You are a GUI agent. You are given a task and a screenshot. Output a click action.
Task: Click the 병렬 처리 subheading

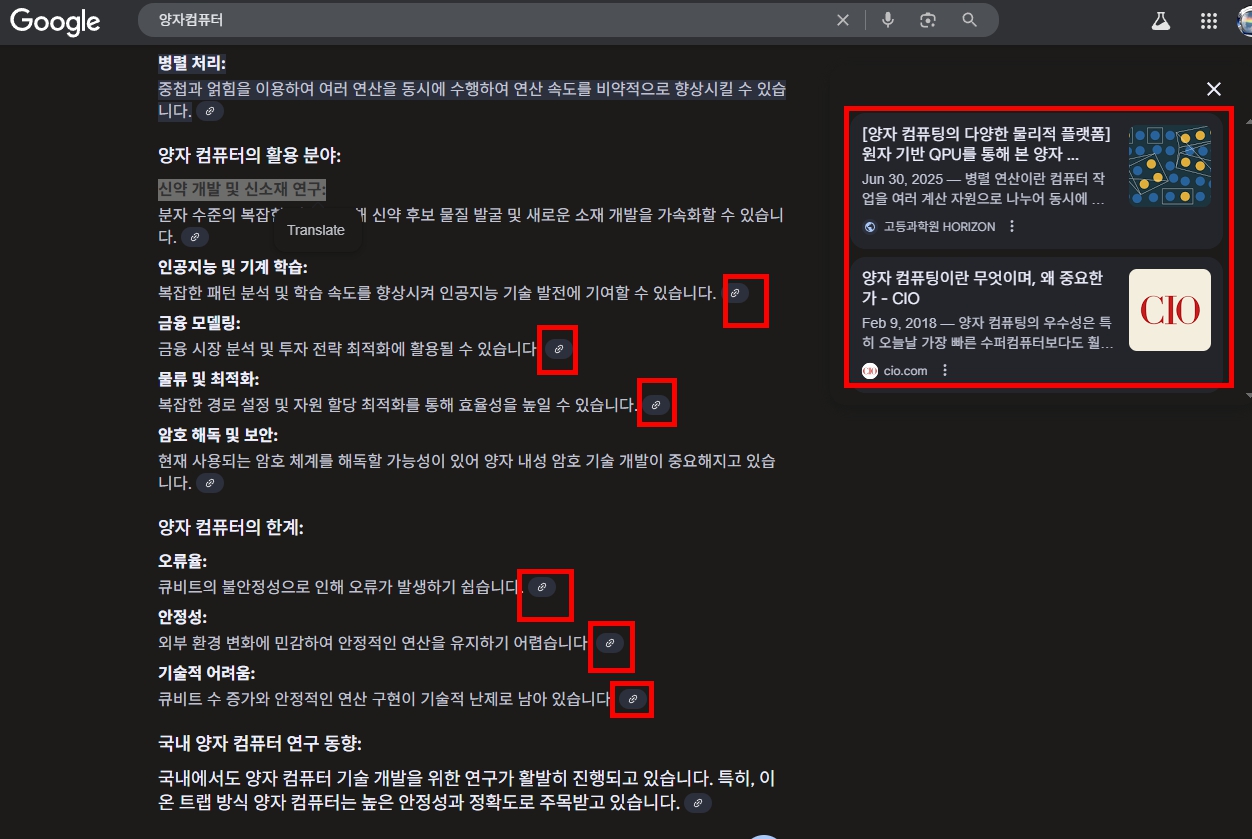click(191, 63)
